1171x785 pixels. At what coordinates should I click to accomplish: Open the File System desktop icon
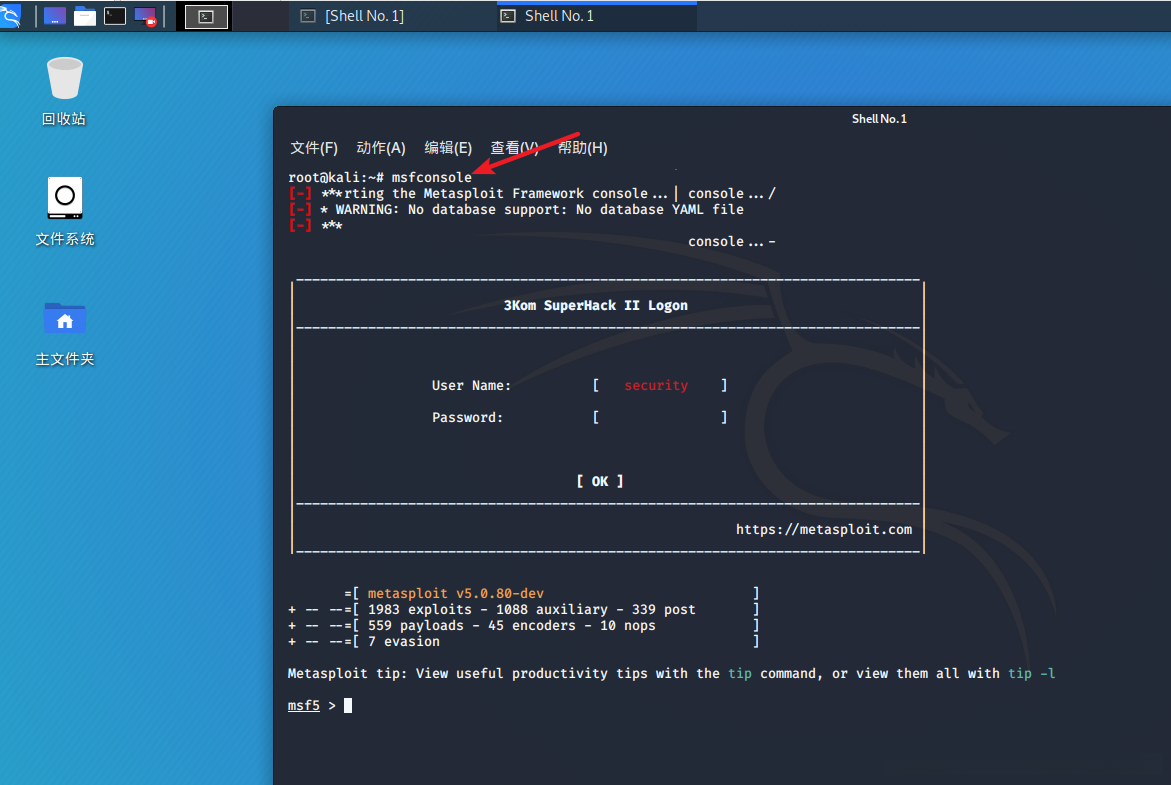point(64,211)
